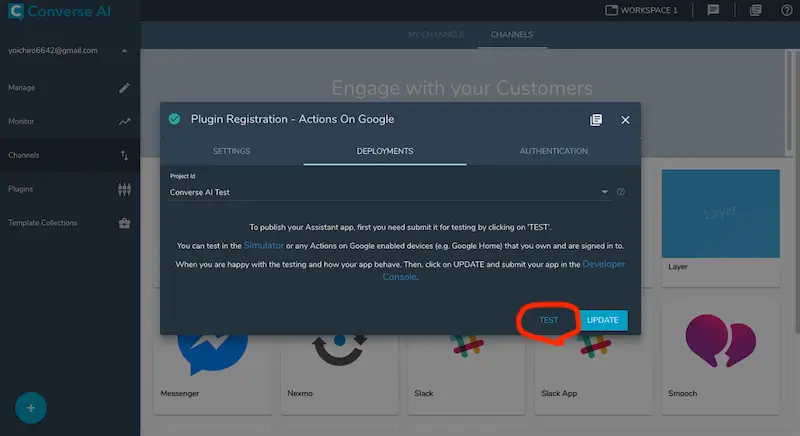
Task: Open Template Collections briefcase icon
Action: tap(124, 223)
